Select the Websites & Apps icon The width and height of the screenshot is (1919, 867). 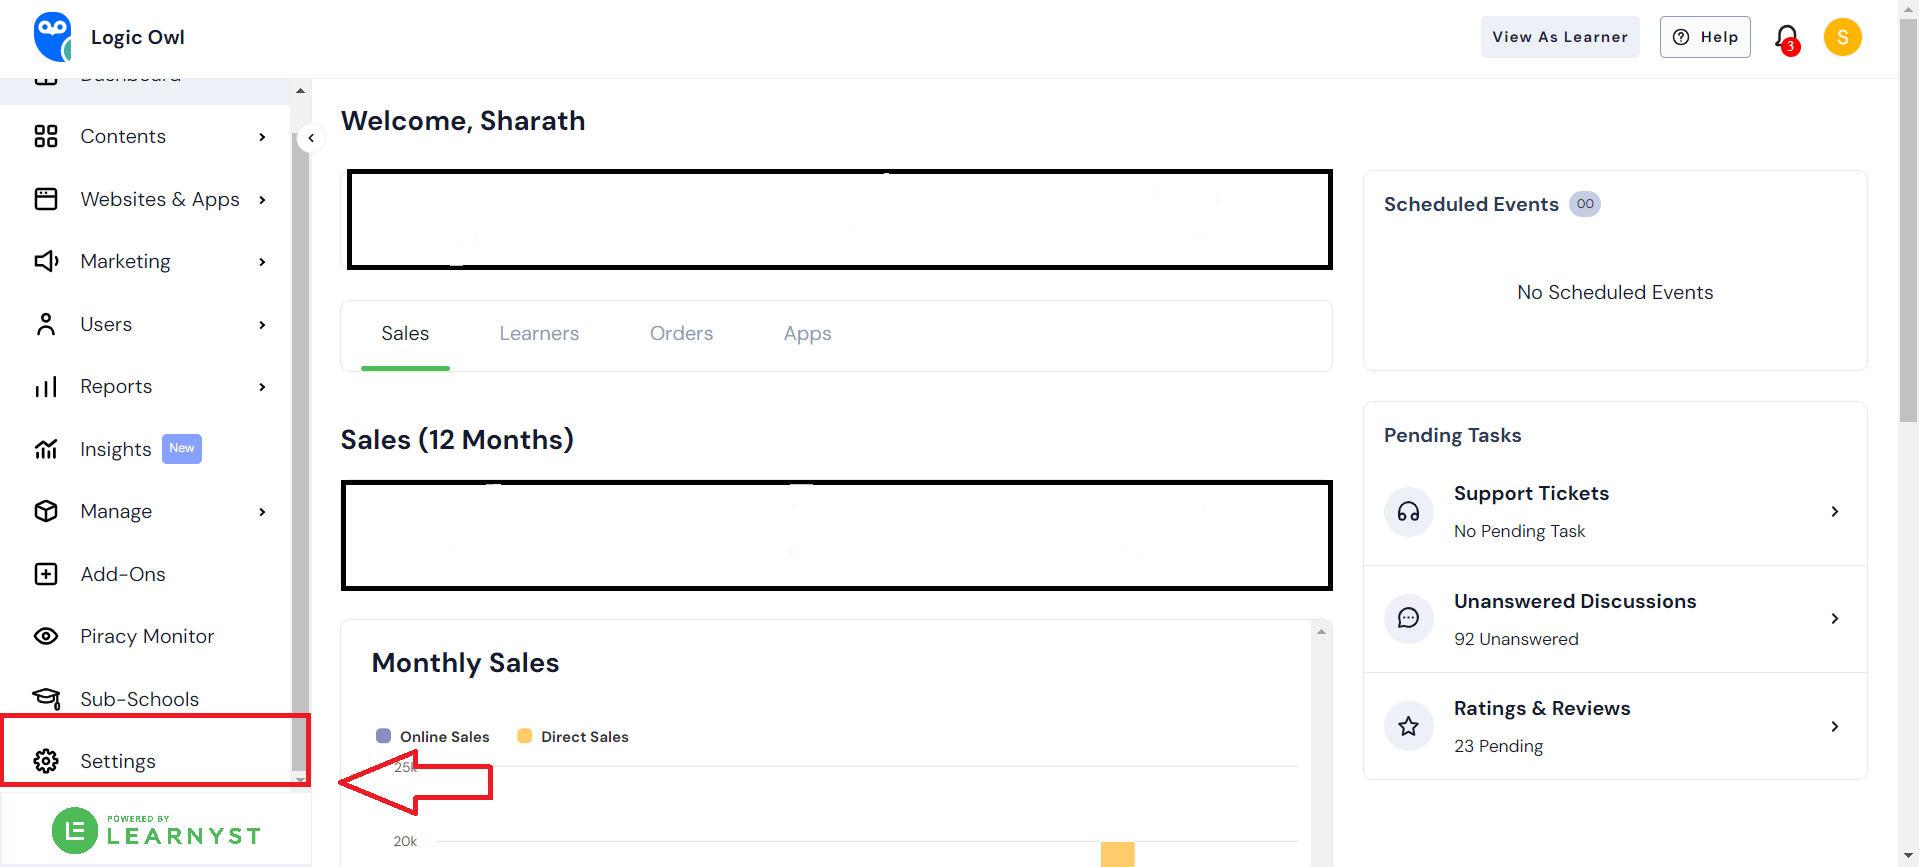46,199
